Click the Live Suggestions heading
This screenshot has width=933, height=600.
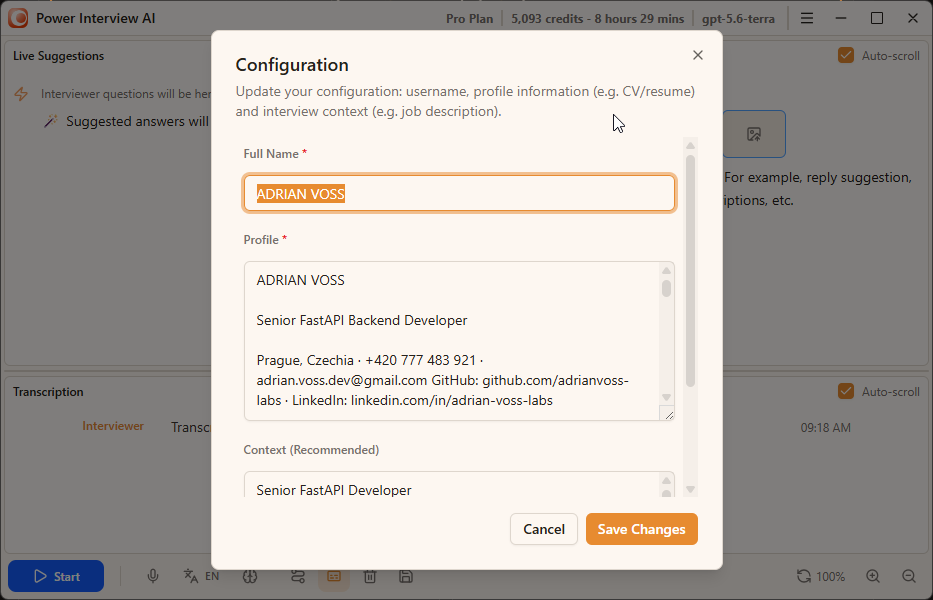click(x=58, y=56)
